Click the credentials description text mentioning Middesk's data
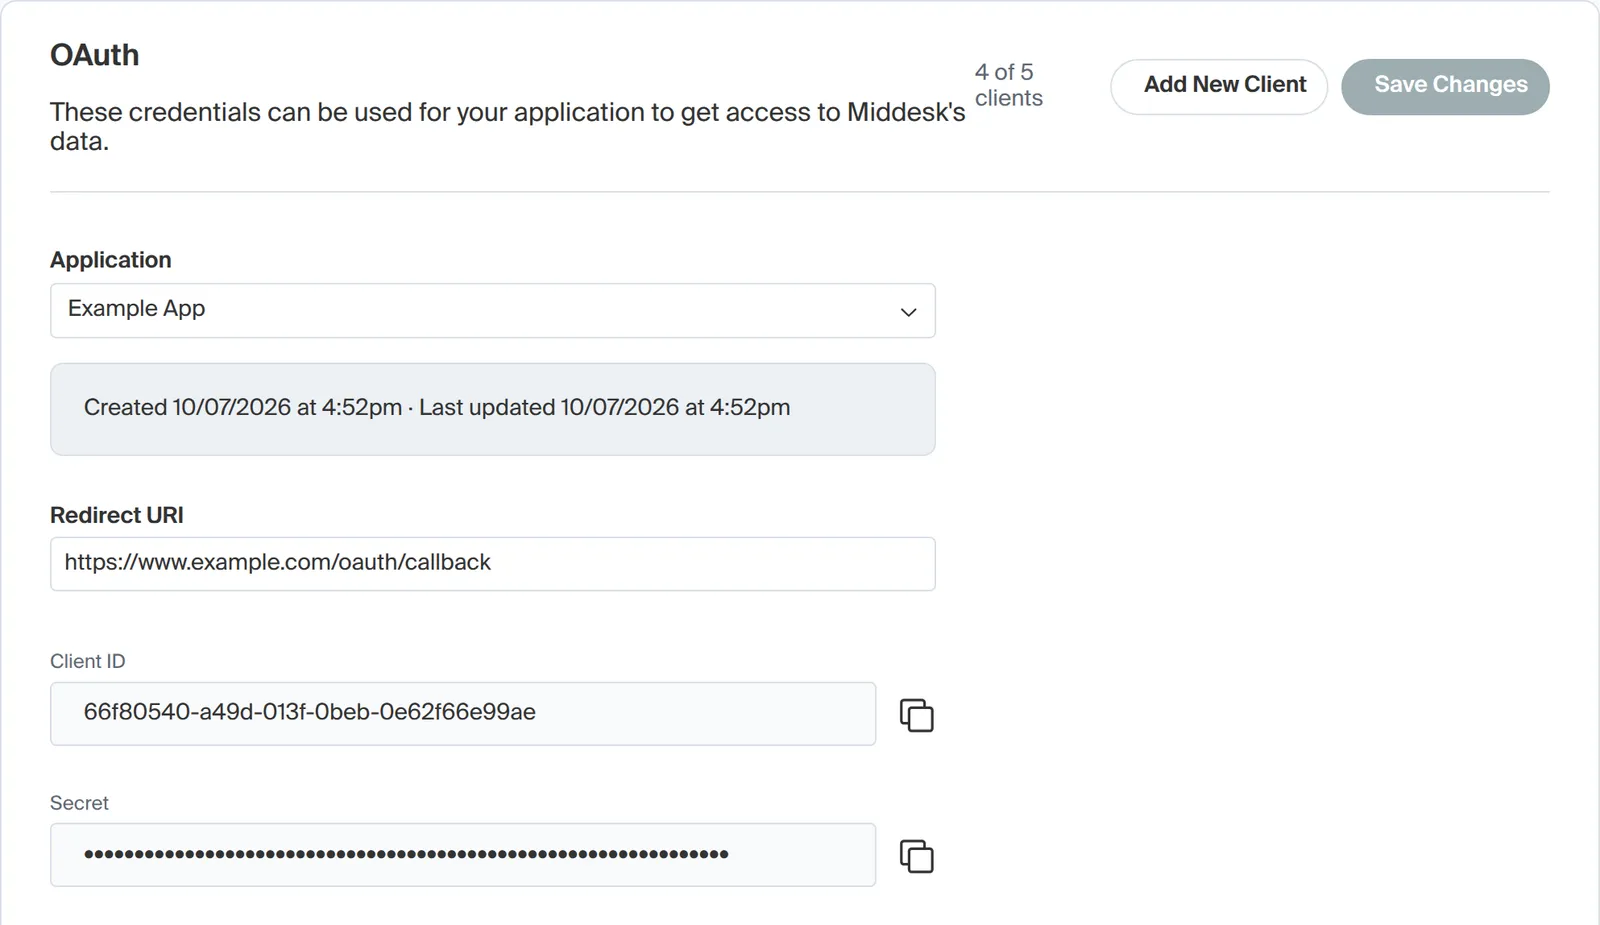Screen dimensions: 1600x925 pyautogui.click(x=508, y=126)
